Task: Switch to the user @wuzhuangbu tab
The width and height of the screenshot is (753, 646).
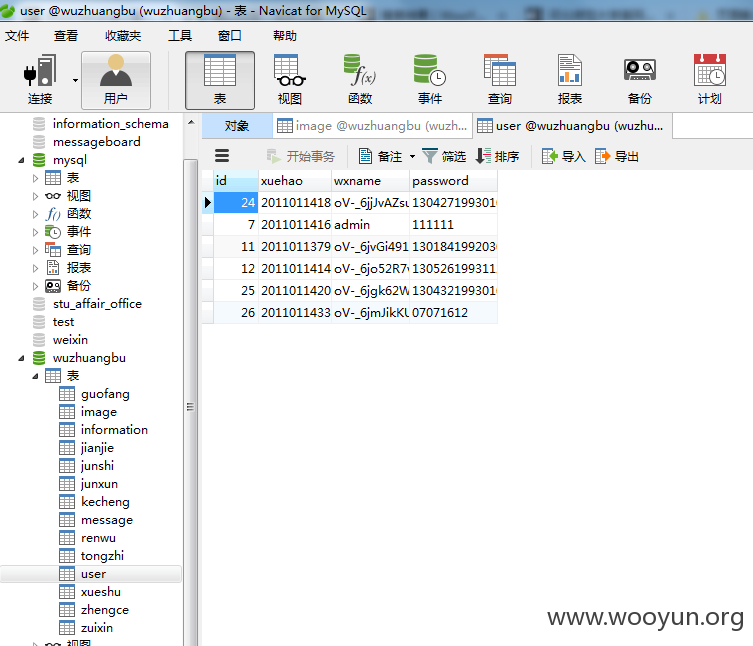Action: [x=572, y=126]
